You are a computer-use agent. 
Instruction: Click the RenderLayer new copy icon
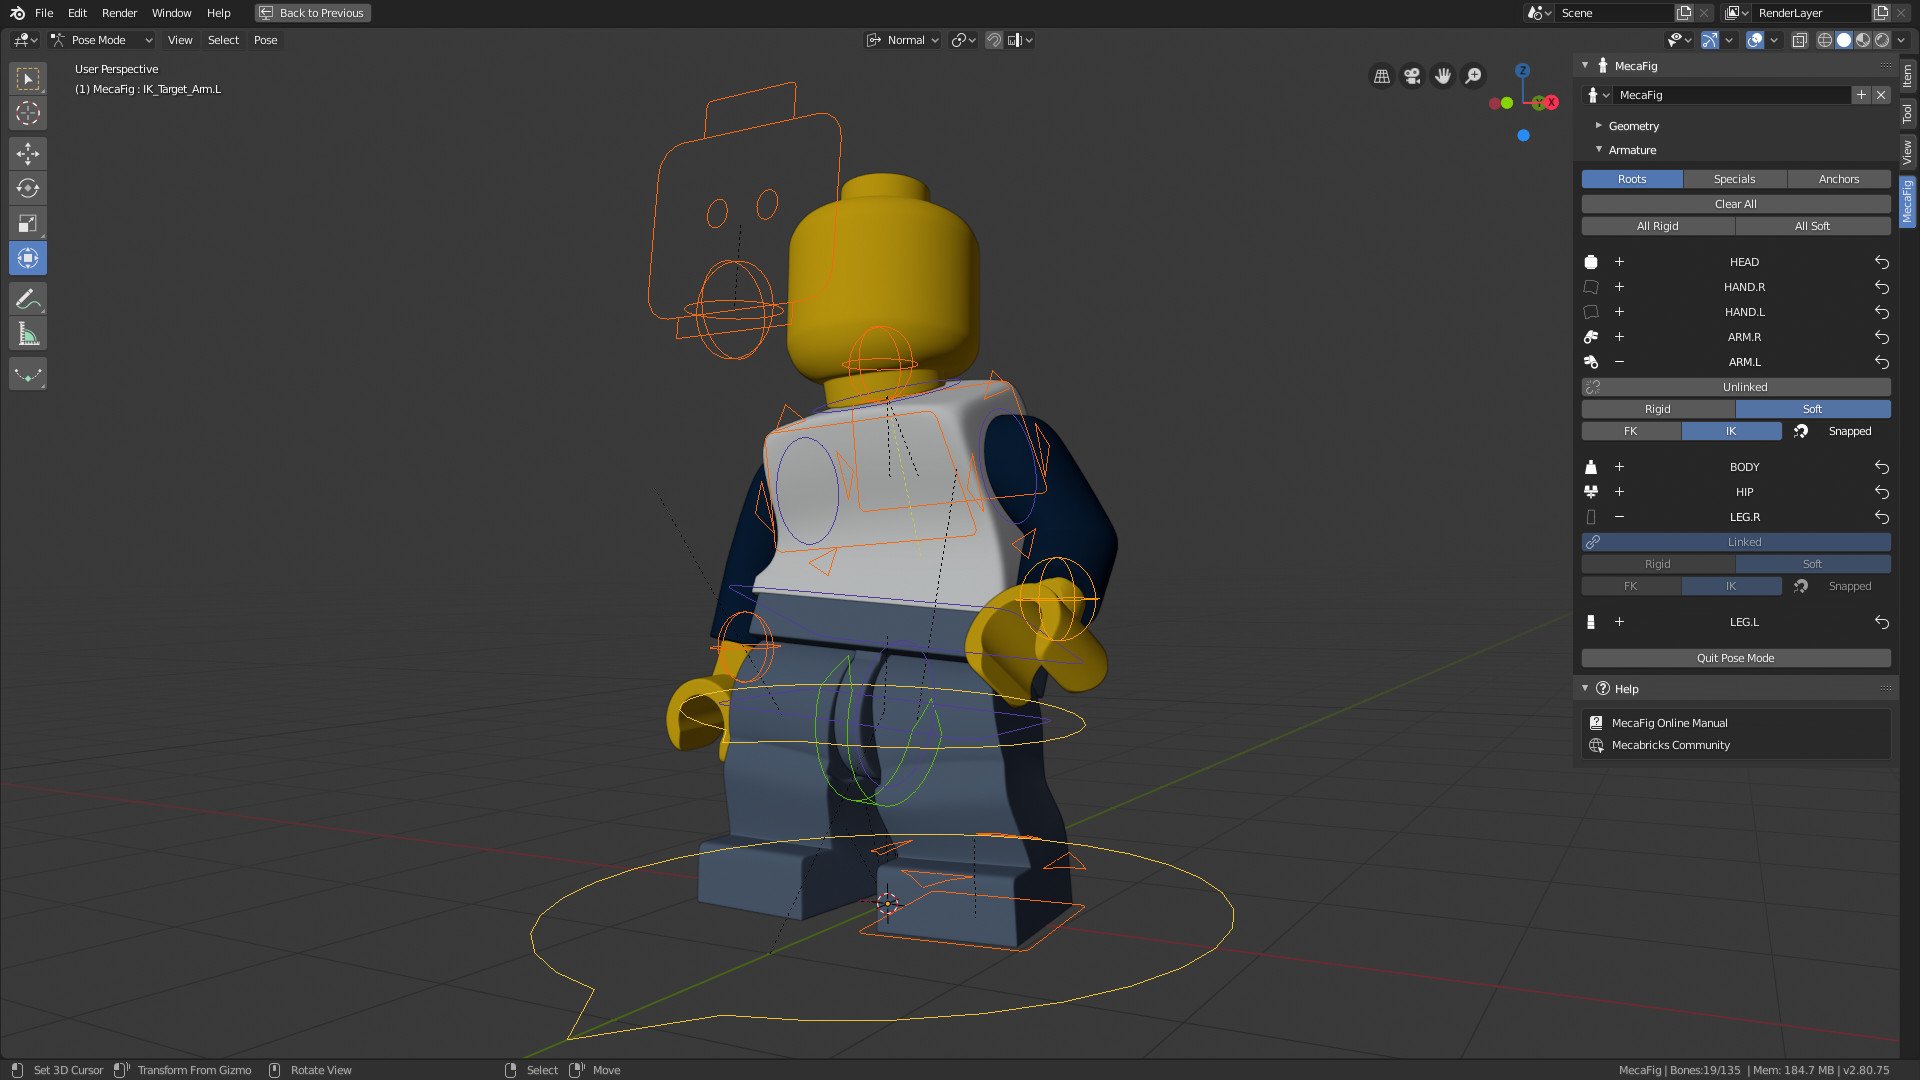[1881, 13]
